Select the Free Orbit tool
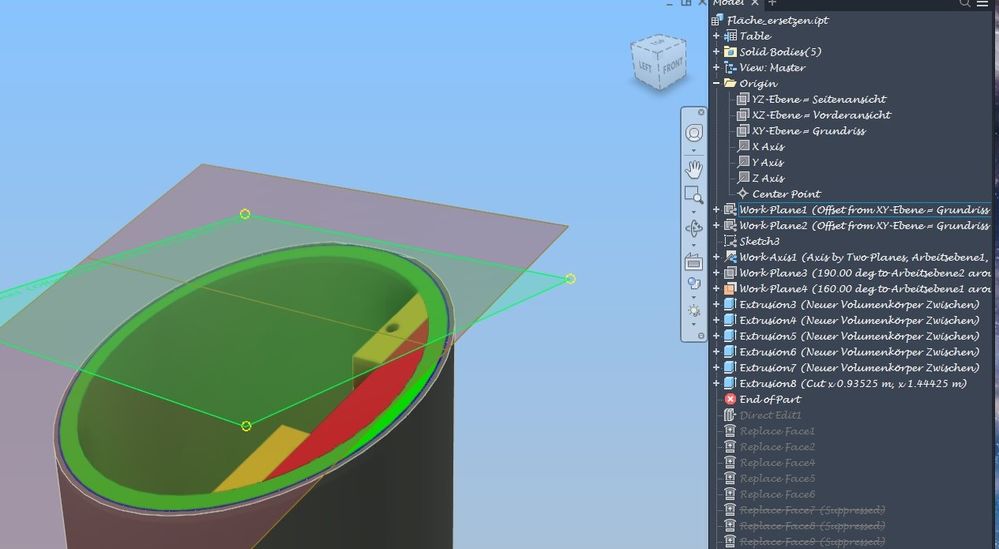Viewport: 999px width, 549px height. click(694, 228)
